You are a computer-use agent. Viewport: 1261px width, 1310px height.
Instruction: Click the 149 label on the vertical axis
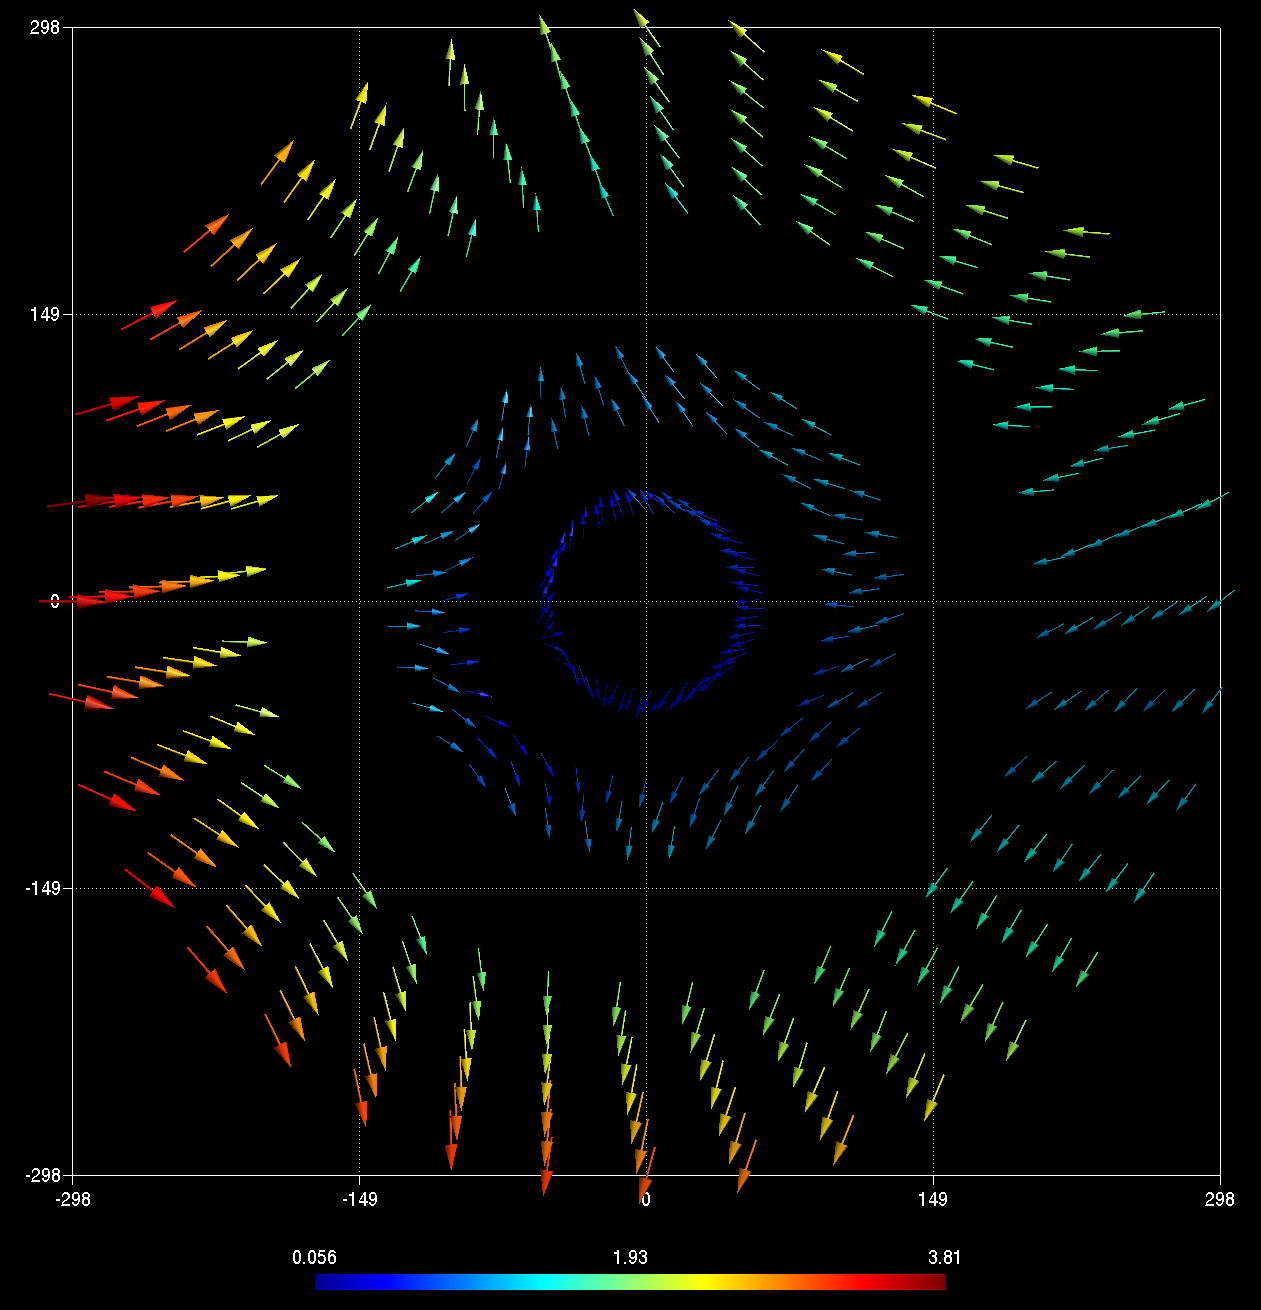[44, 314]
